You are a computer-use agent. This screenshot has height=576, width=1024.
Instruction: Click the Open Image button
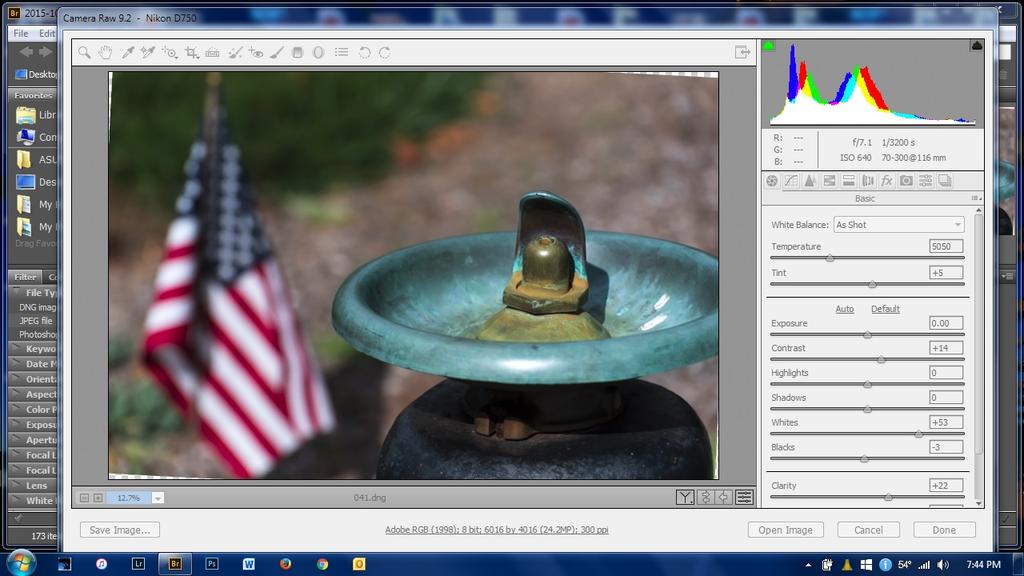point(785,530)
